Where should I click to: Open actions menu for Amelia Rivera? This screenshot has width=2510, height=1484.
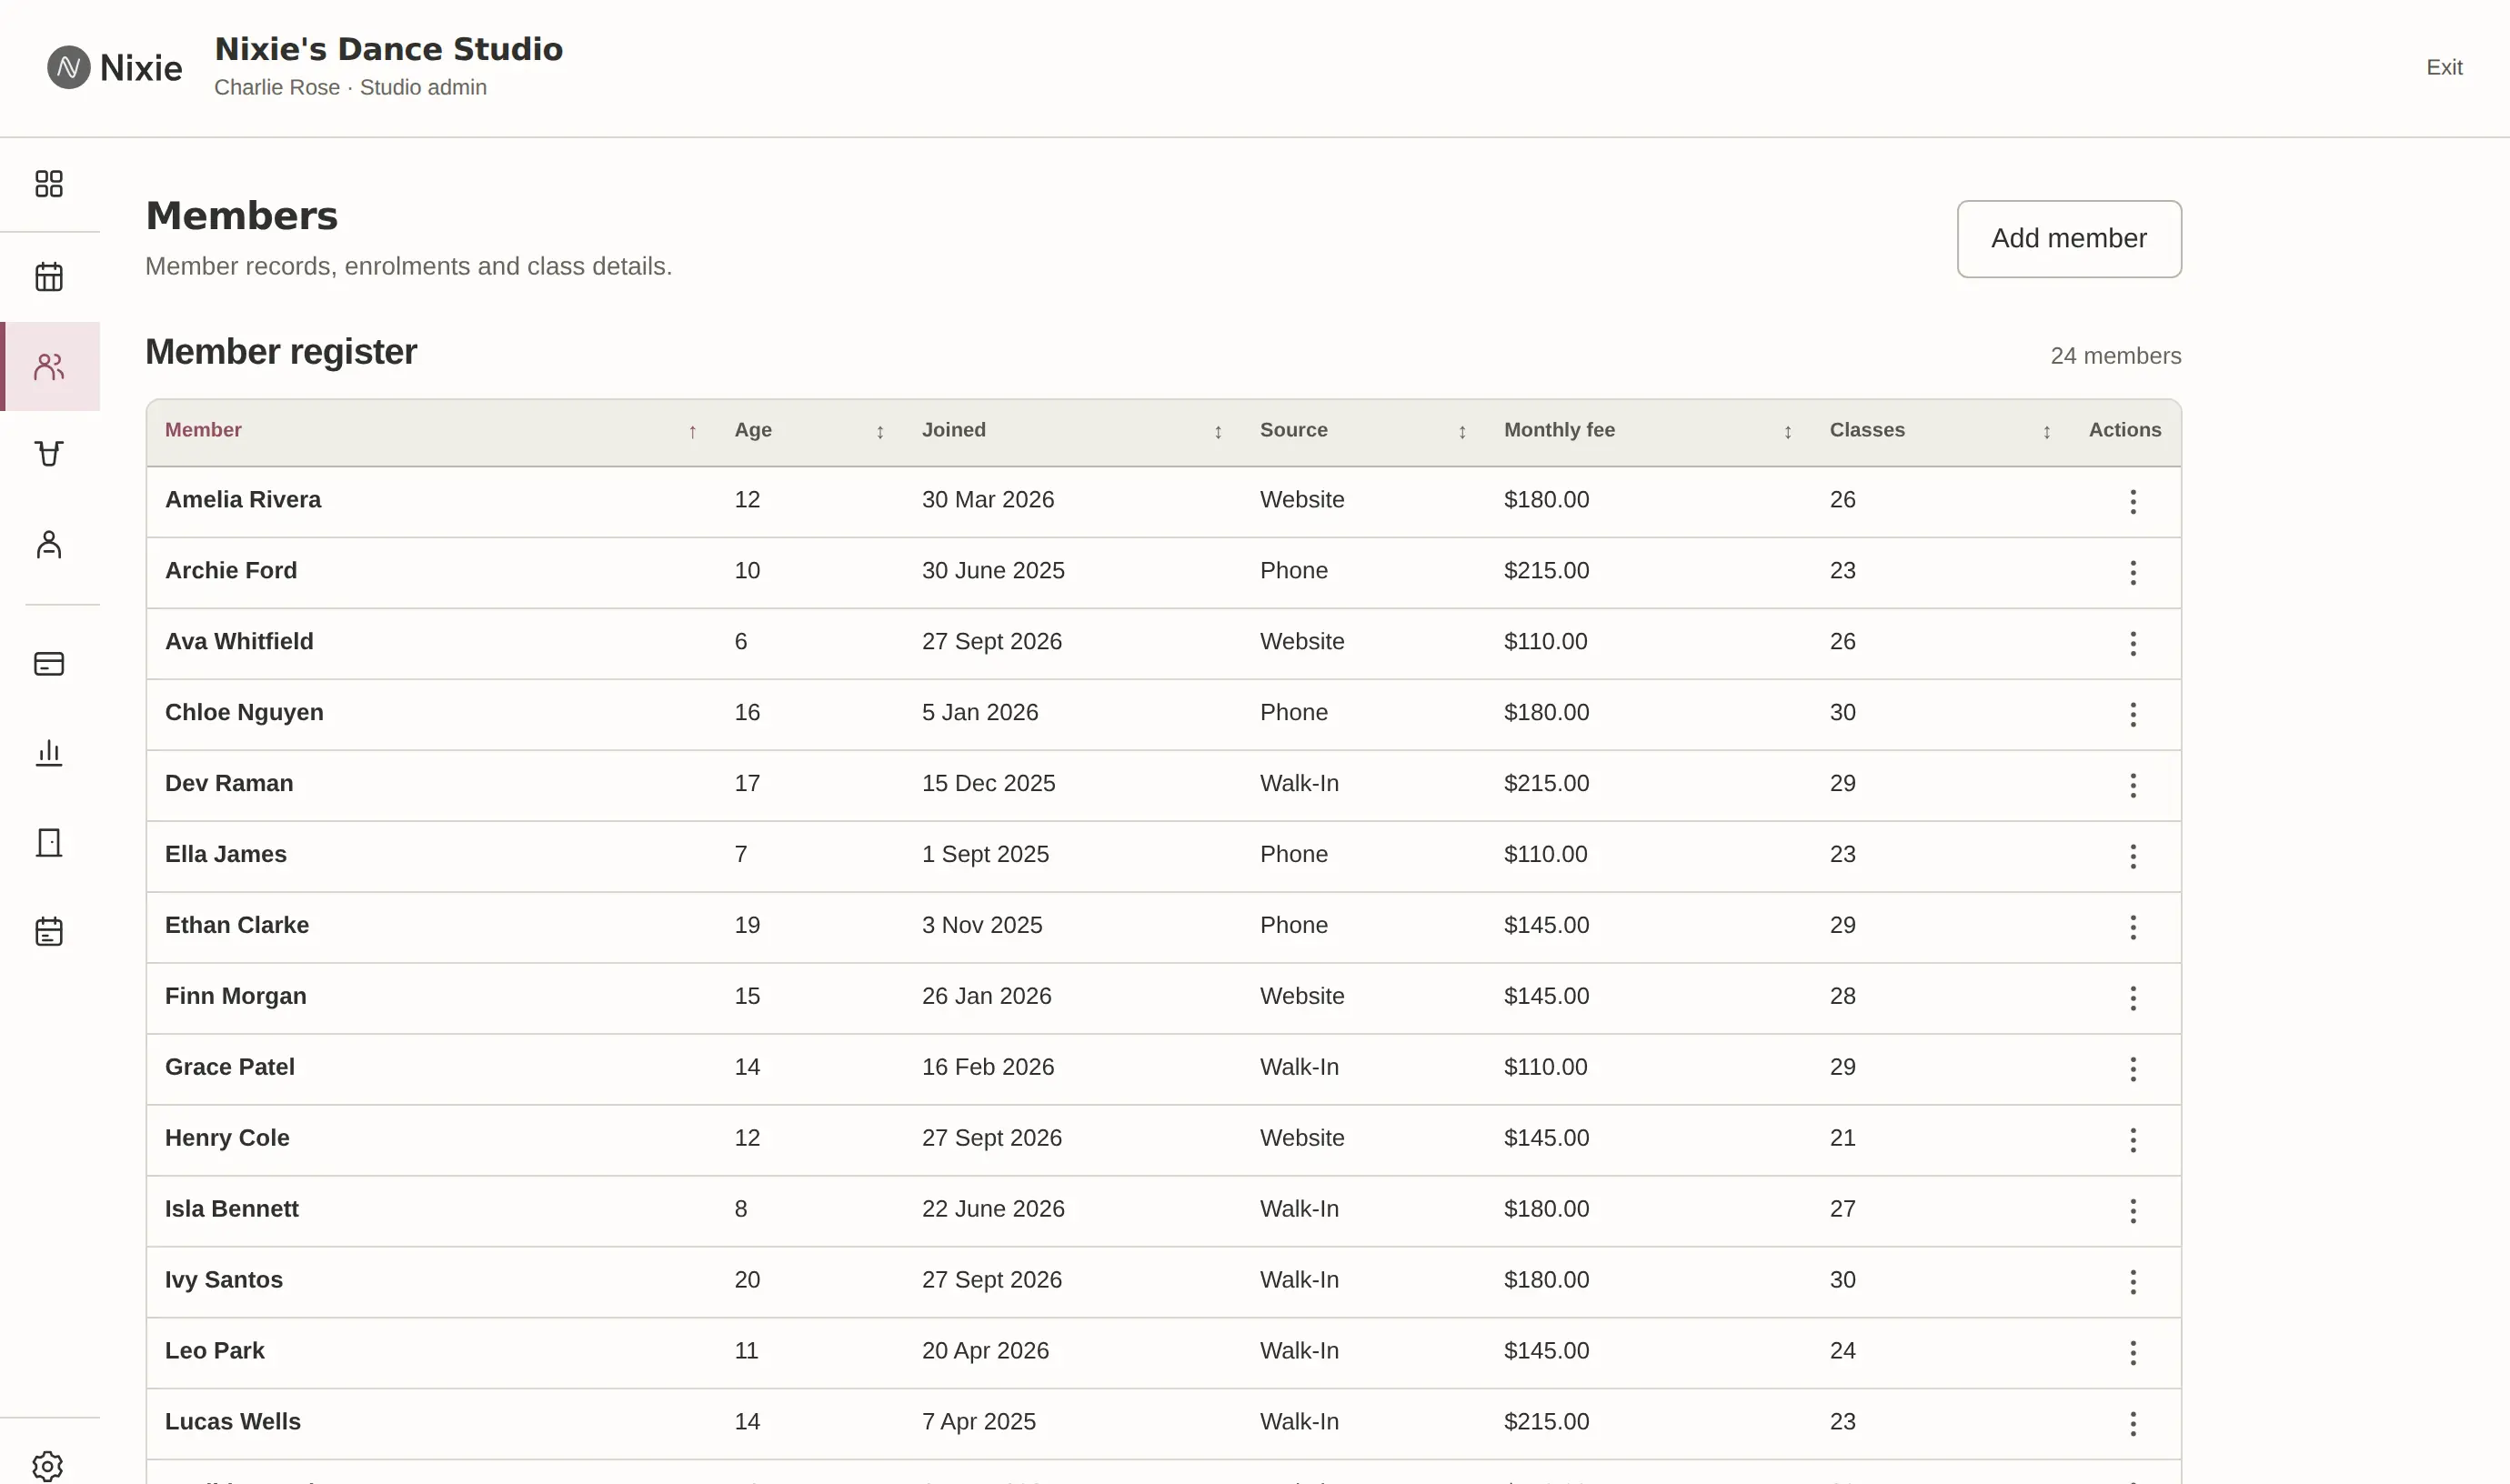coord(2133,501)
